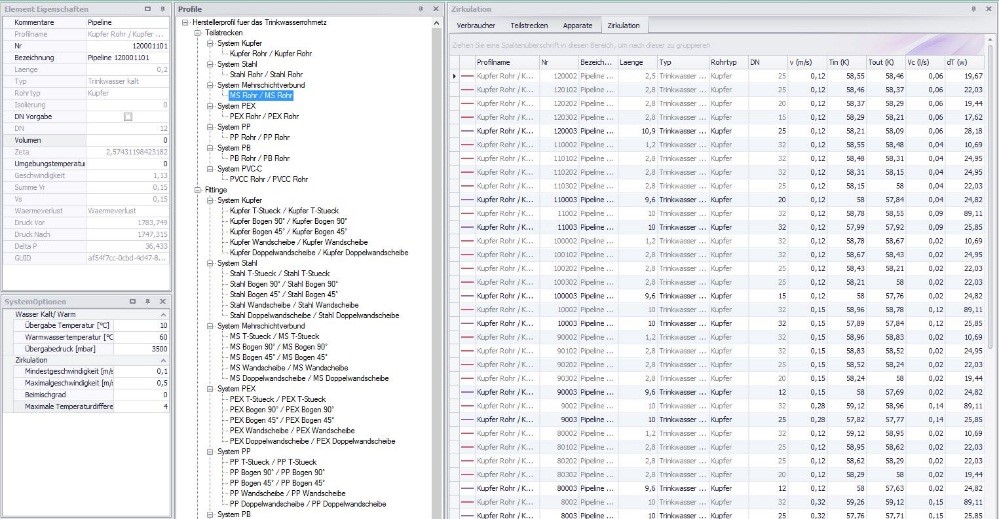Viewport: 999px width, 519px height.
Task: Click the Profile tree scroll-up arrow
Action: pos(436,23)
